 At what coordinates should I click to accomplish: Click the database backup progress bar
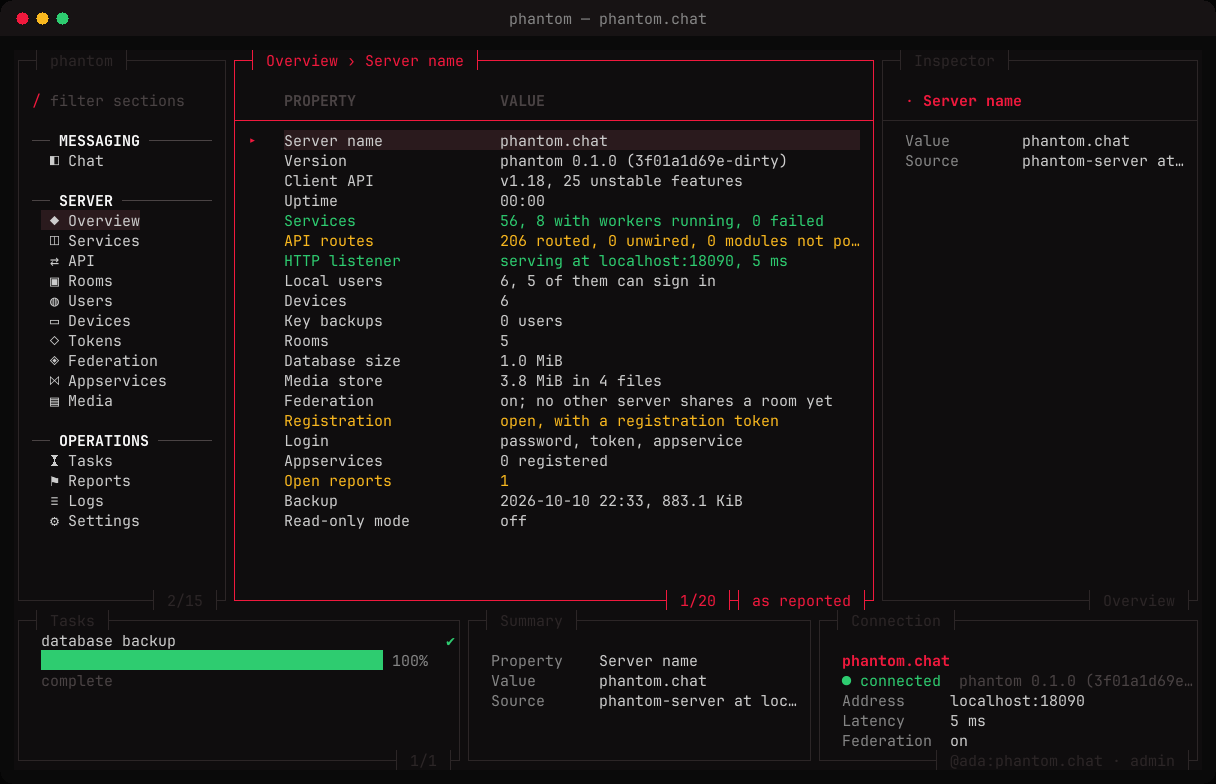tap(212, 661)
